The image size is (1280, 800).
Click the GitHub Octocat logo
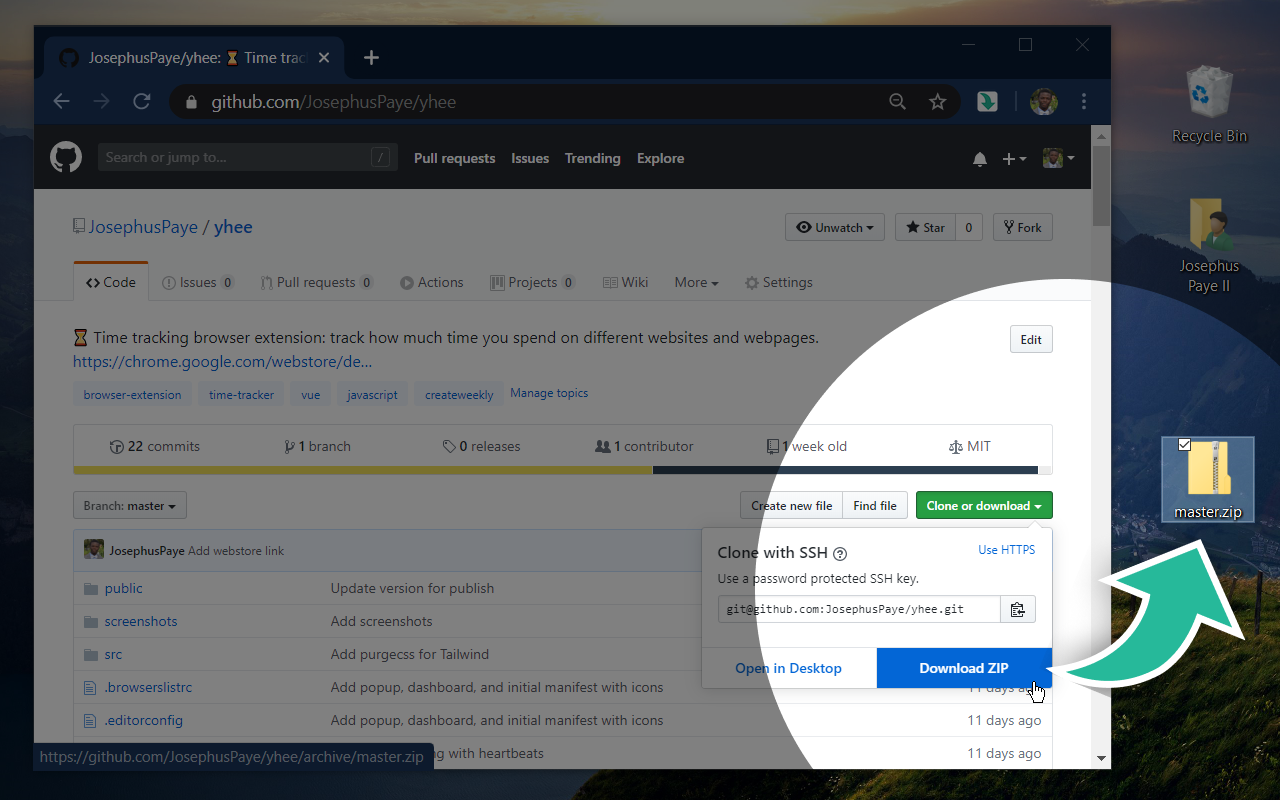[66, 158]
